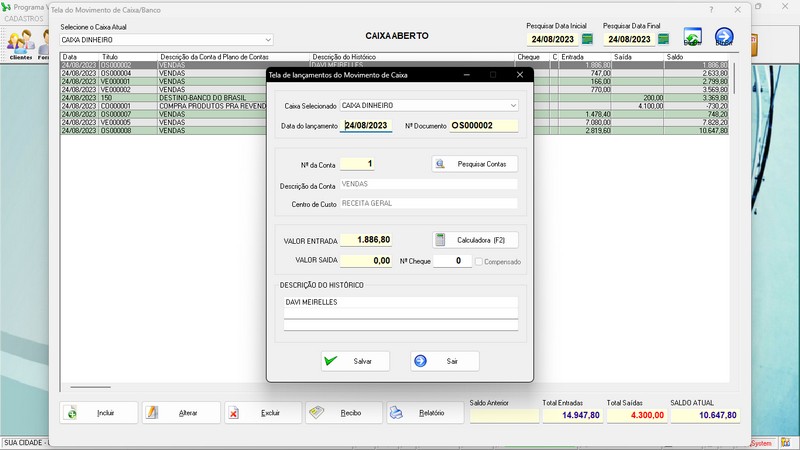The height and width of the screenshot is (450, 800).
Task: Click the green refresh search icon
Action: [692, 37]
